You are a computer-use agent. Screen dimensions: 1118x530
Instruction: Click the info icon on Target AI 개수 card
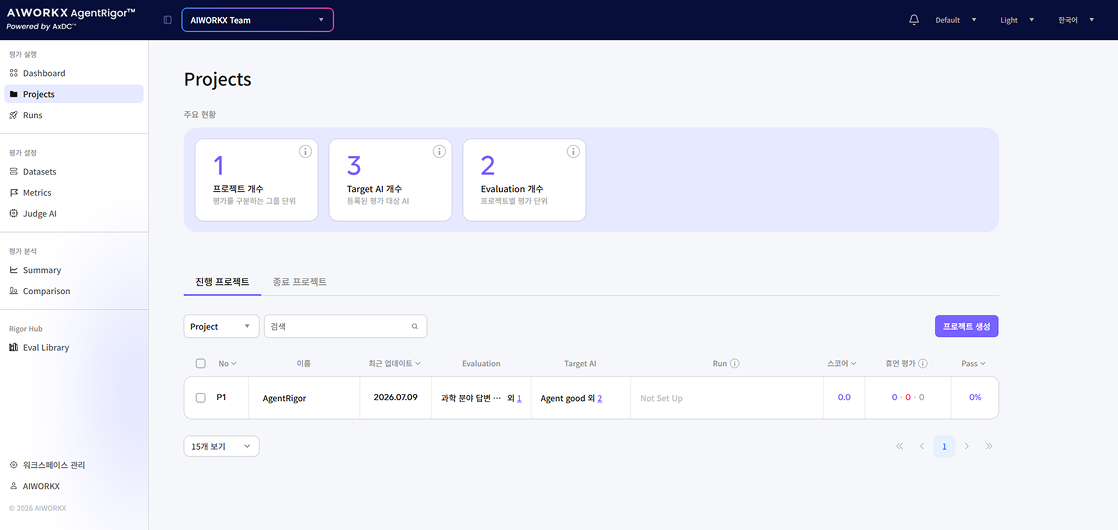point(439,151)
